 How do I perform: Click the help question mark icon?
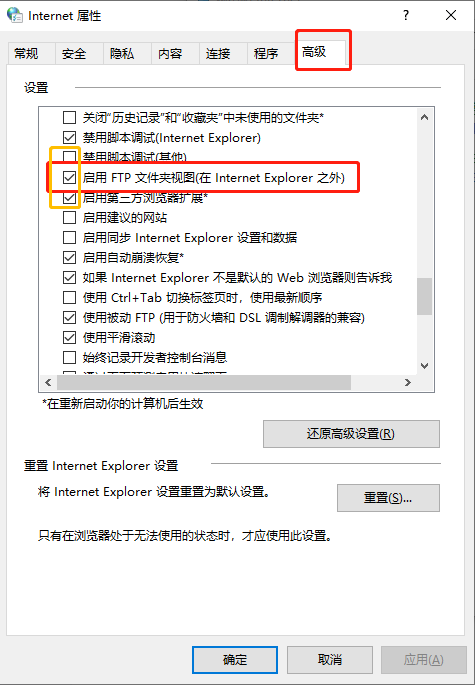pyautogui.click(x=406, y=15)
